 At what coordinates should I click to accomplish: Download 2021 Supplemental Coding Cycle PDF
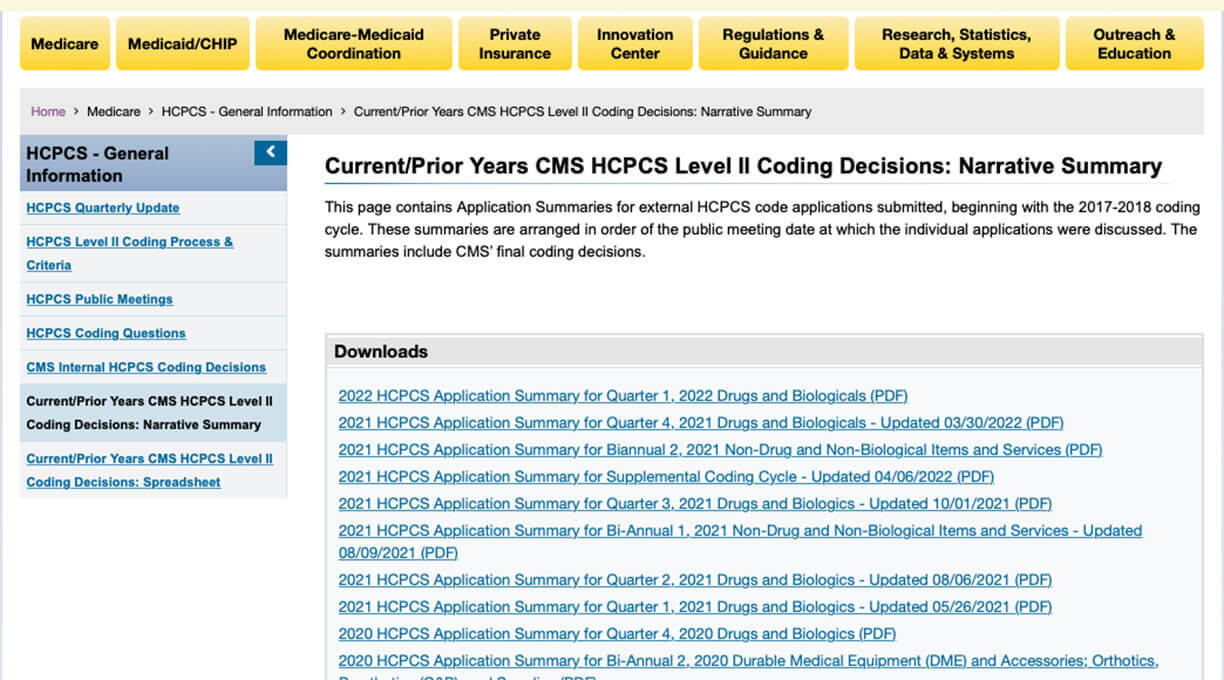(666, 477)
